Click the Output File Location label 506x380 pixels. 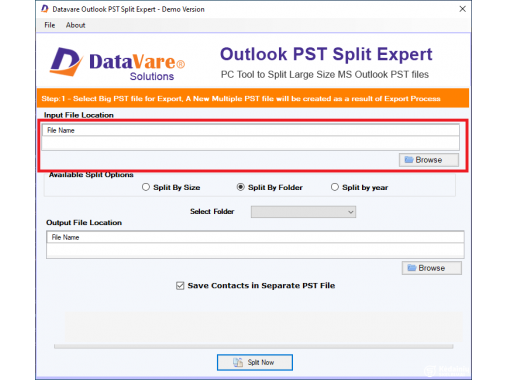click(84, 223)
